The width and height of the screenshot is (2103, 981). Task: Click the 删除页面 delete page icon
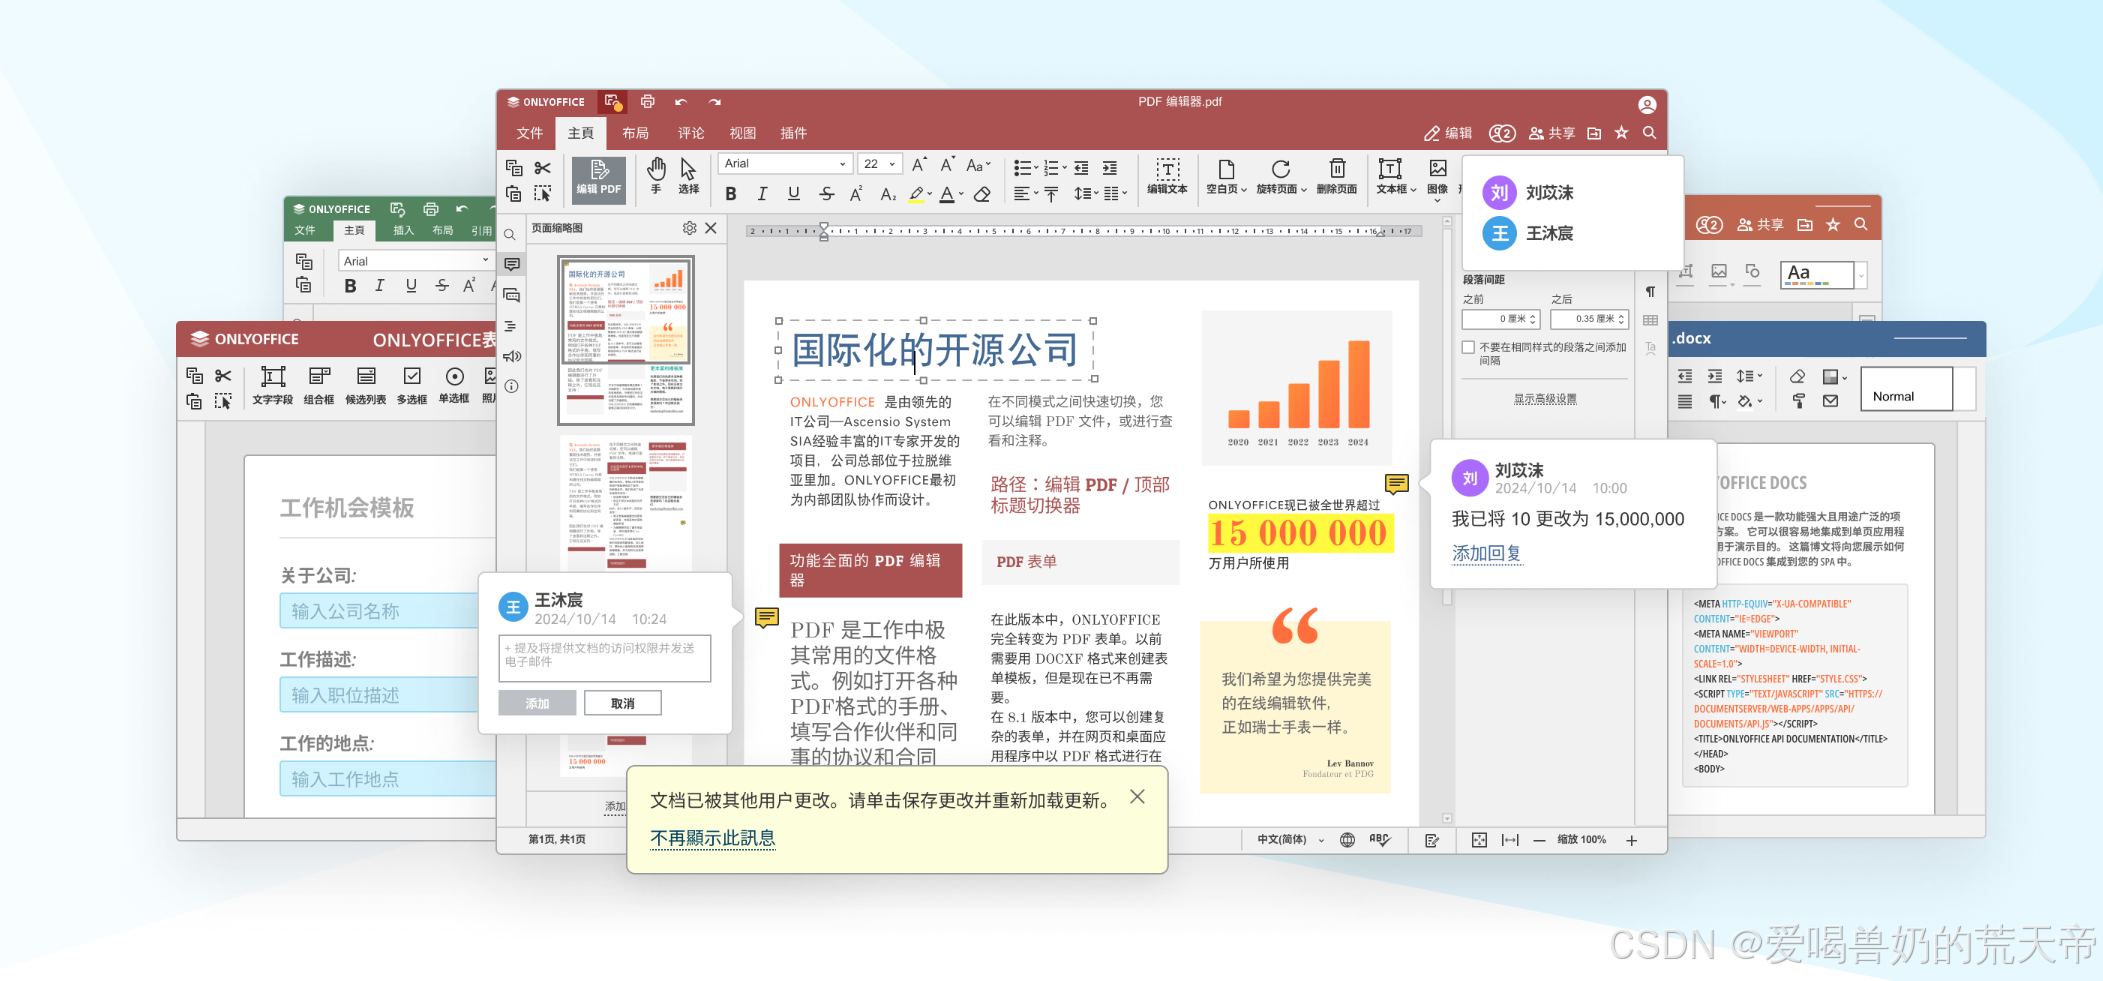coord(1337,176)
